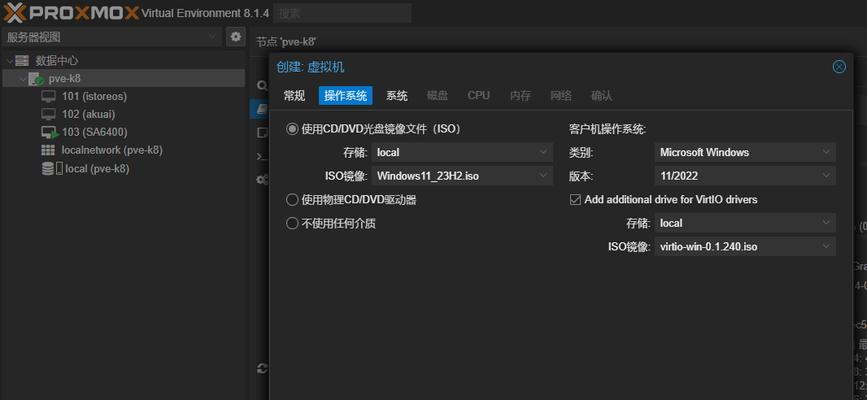Click the datacenter server icon

22,60
